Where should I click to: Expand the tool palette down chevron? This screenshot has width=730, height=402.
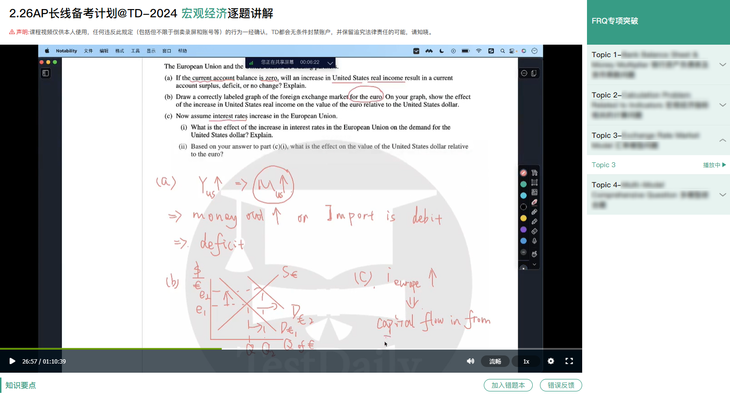click(x=534, y=264)
